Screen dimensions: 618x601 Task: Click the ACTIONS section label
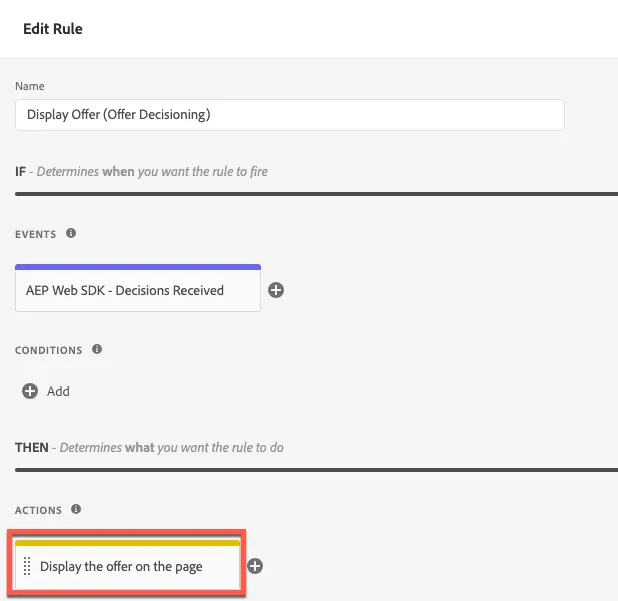[38, 510]
